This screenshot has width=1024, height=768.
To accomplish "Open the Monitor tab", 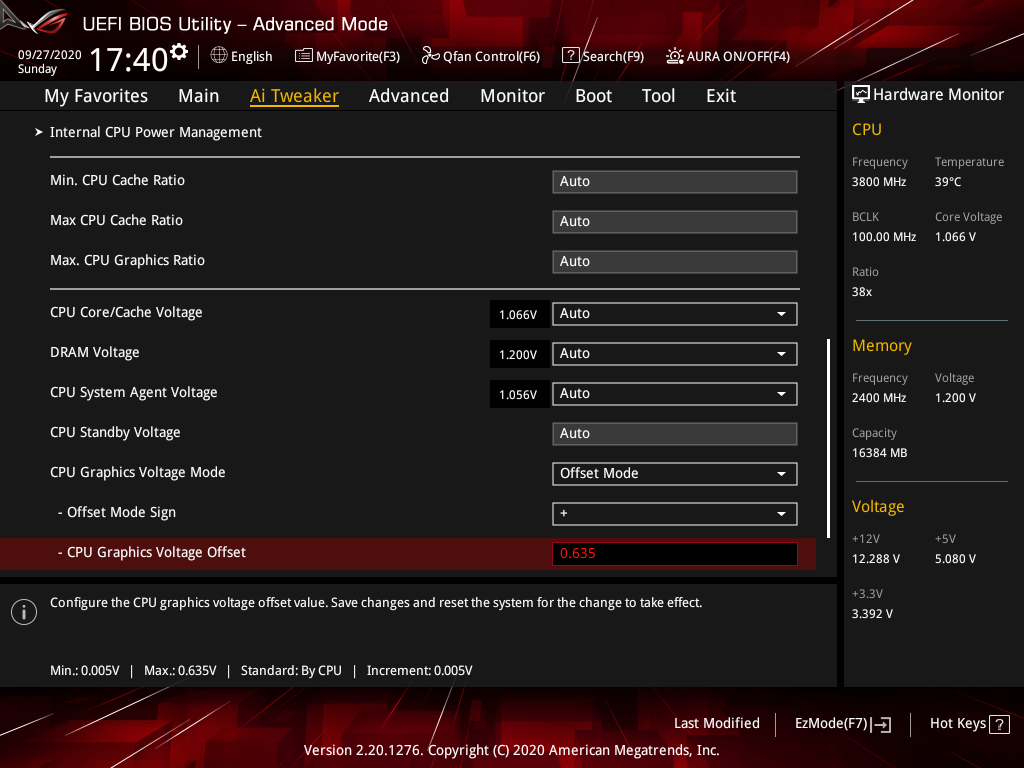I will 513,96.
